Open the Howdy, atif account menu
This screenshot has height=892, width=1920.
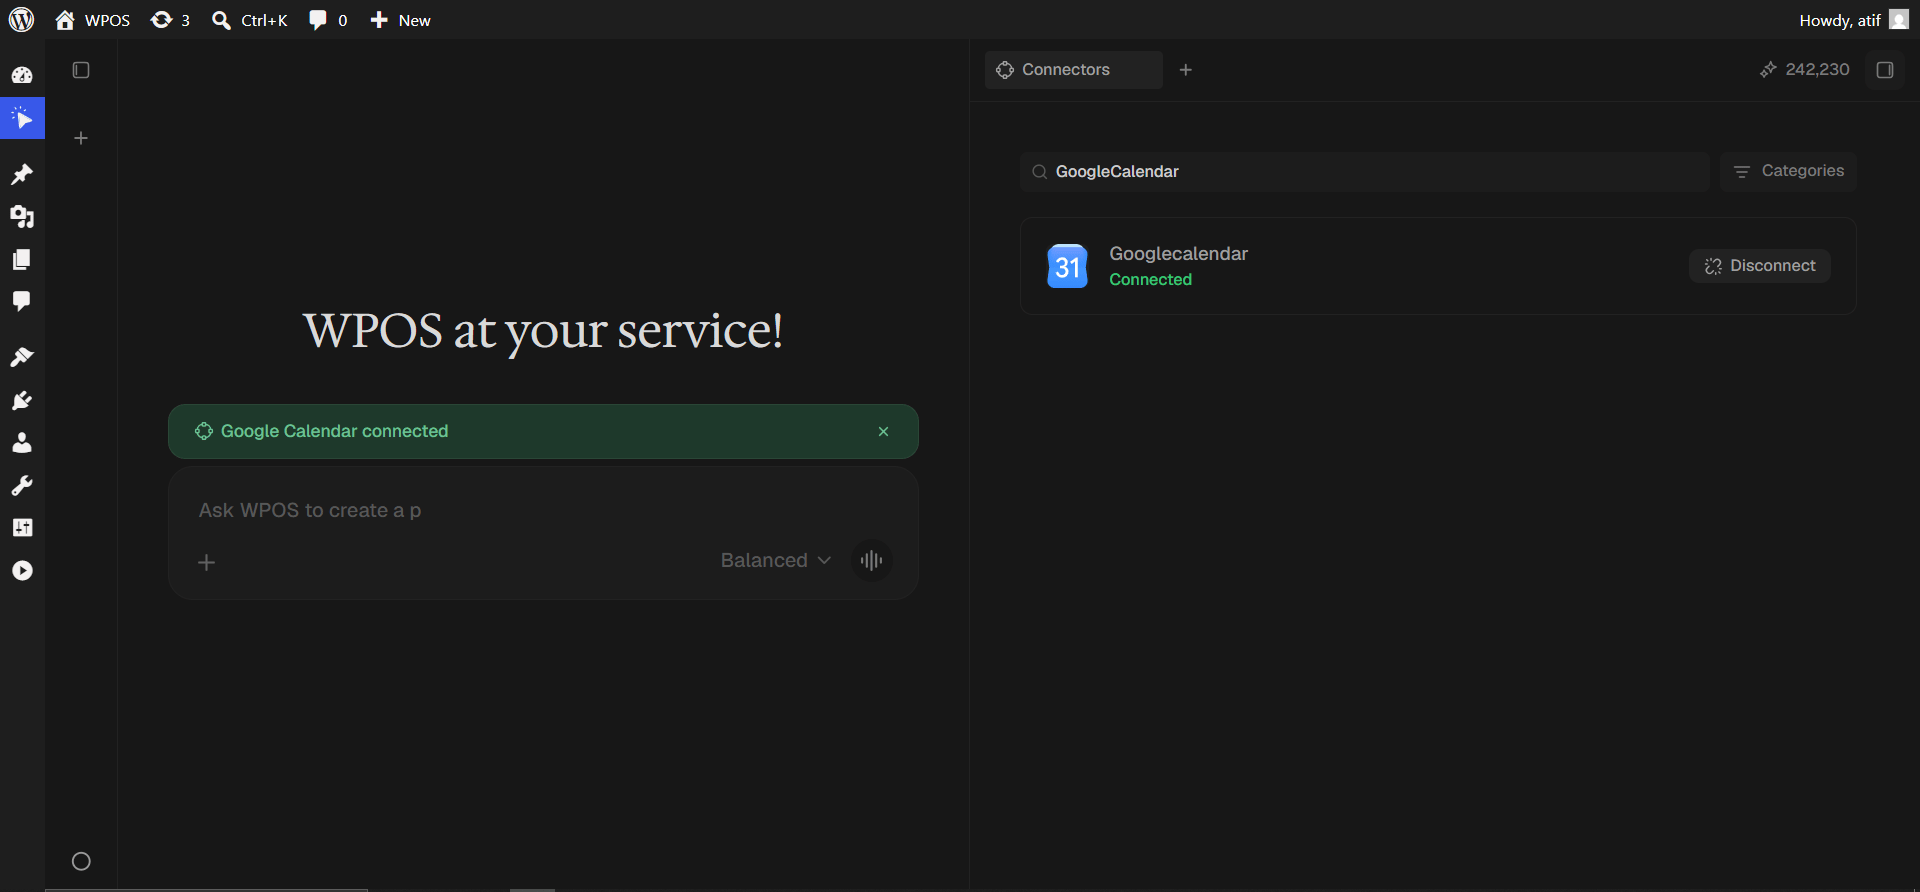click(1853, 20)
